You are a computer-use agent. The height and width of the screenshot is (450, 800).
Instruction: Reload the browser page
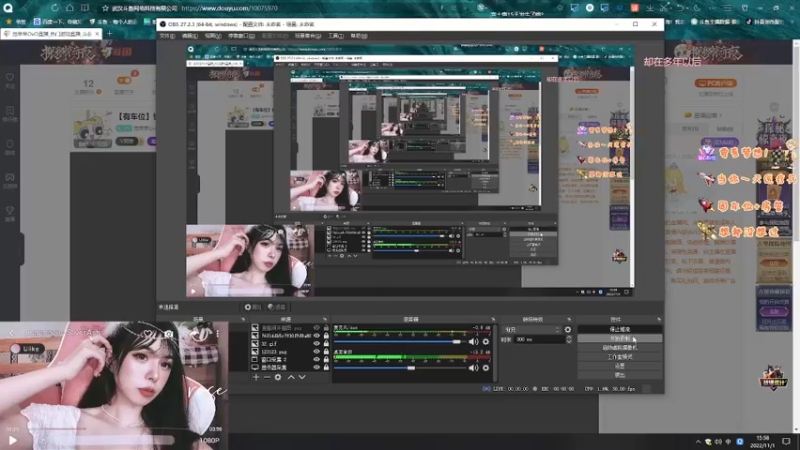[54, 8]
